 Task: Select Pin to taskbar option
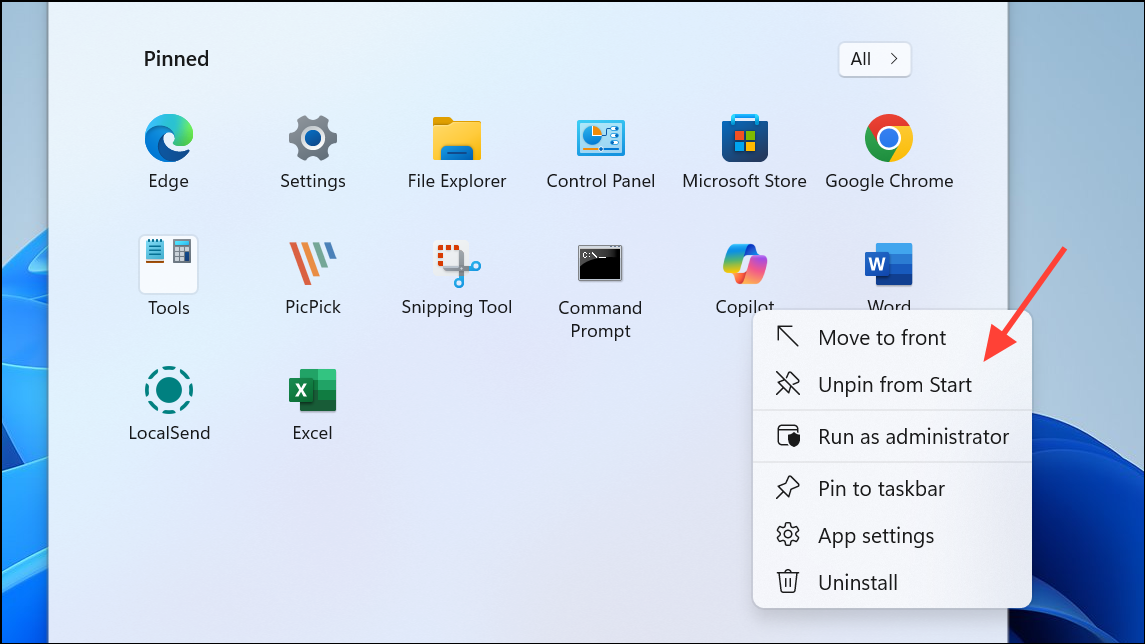pyautogui.click(x=892, y=488)
